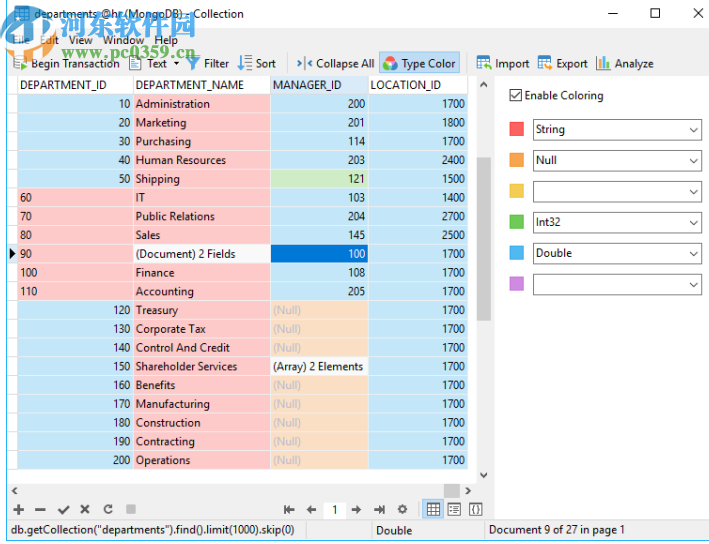709x544 pixels.
Task: Click the MANAGER_ID column header
Action: point(319,85)
